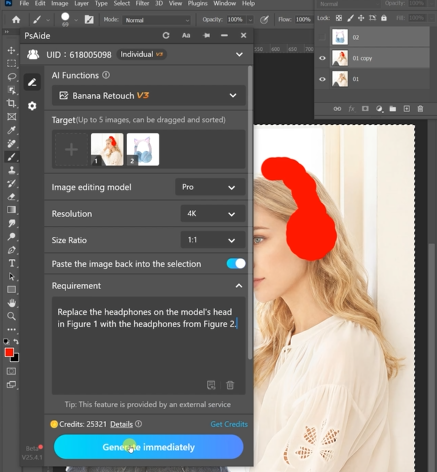Expand the UID account chevron
Screen dimensions: 437x472
(239, 54)
